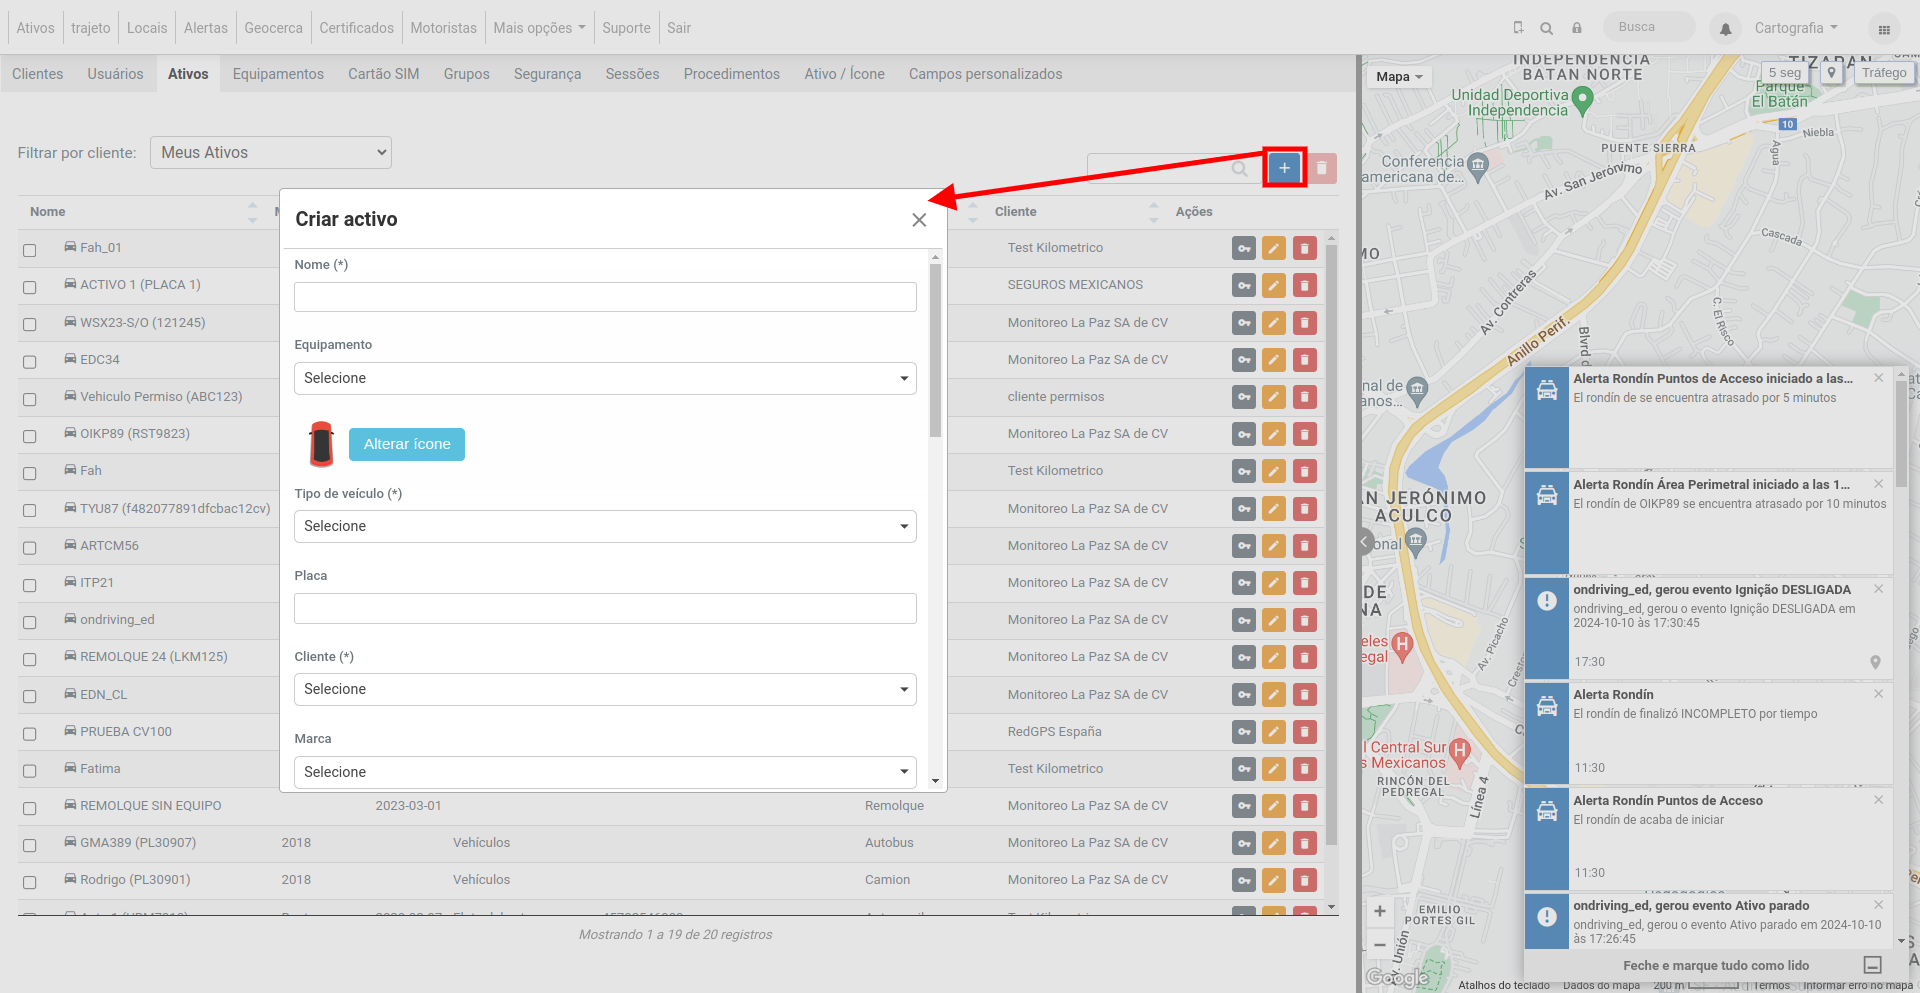Click key icon in RedGPS España row

pos(1243,732)
